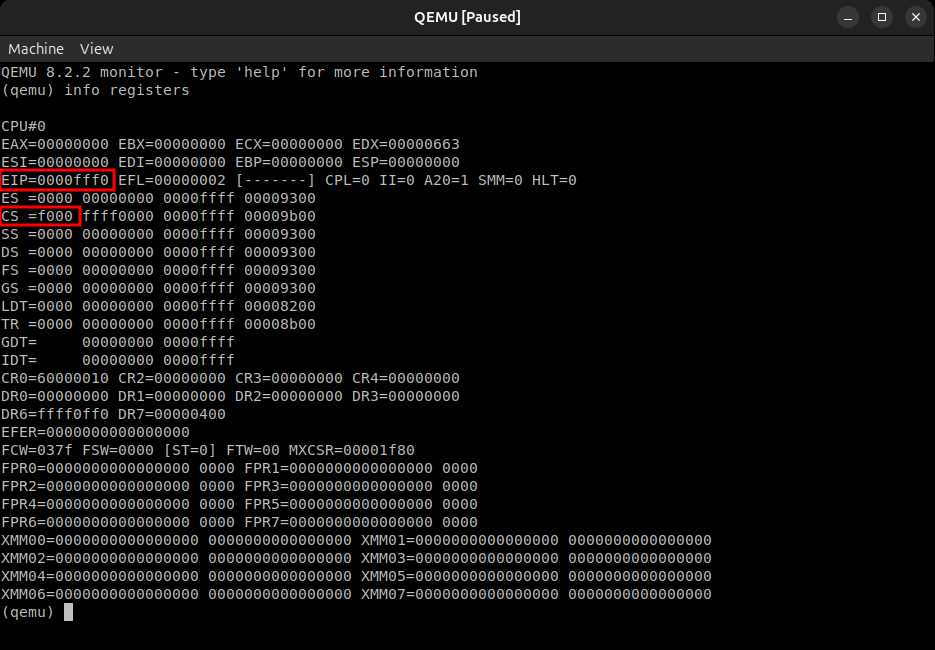Click the QEMU [Paused] title text
Image resolution: width=935 pixels, height=650 pixels.
pyautogui.click(x=467, y=16)
